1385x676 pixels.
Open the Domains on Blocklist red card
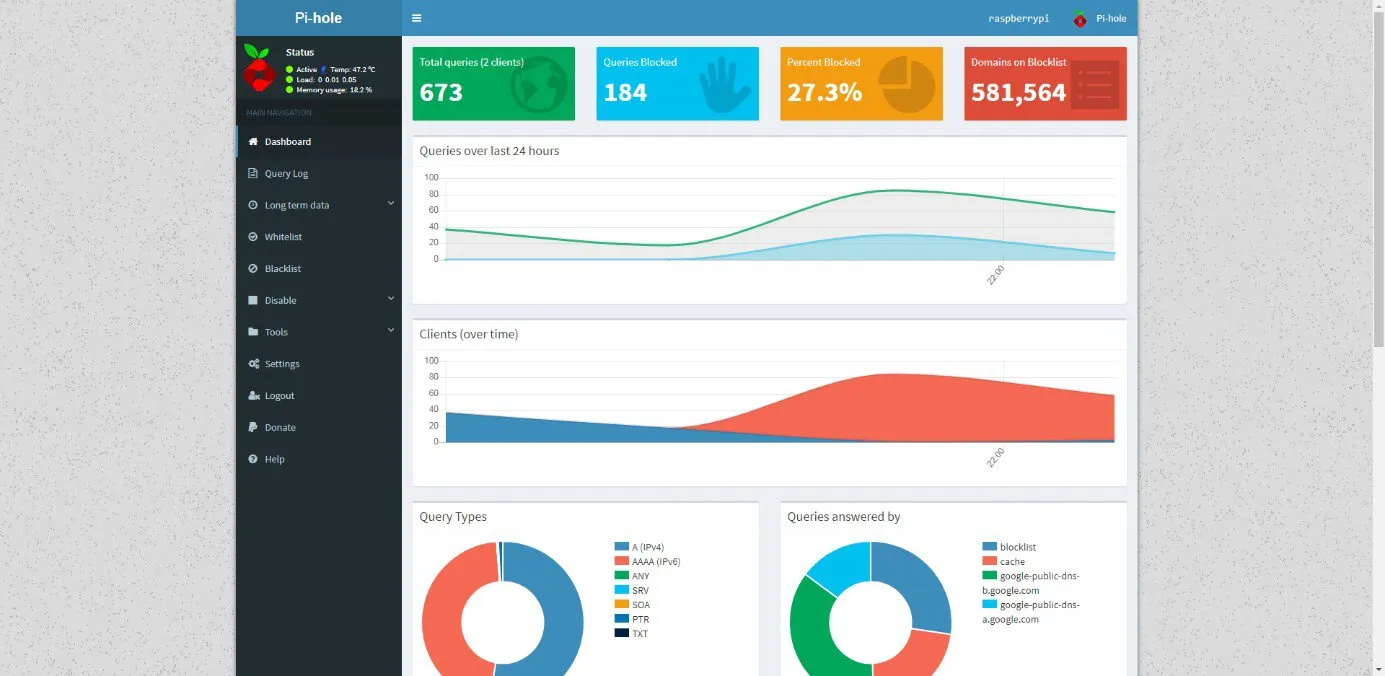(1045, 84)
